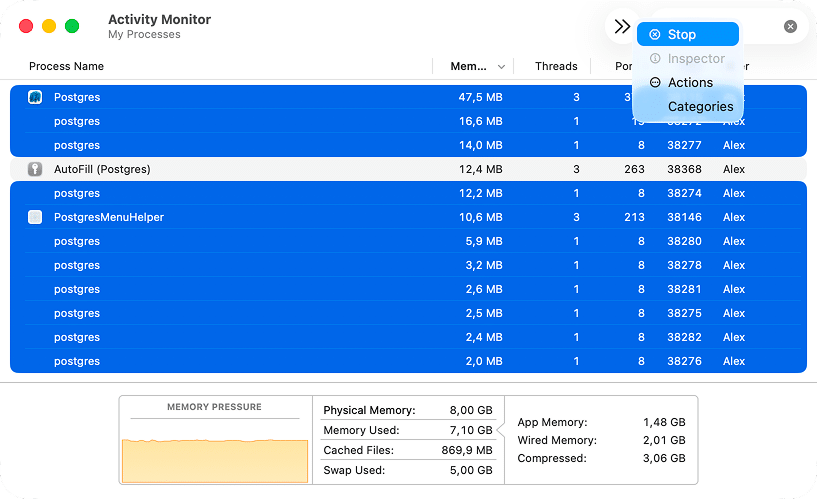
Task: Click the Postgres elephant app icon
Action: pyautogui.click(x=35, y=98)
